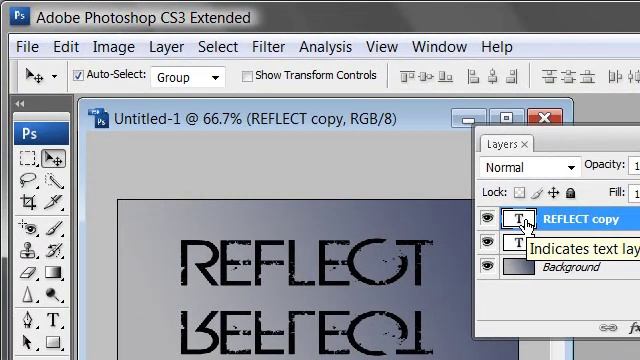This screenshot has width=640, height=360.
Task: Close the Layers tab with X
Action: click(524, 144)
